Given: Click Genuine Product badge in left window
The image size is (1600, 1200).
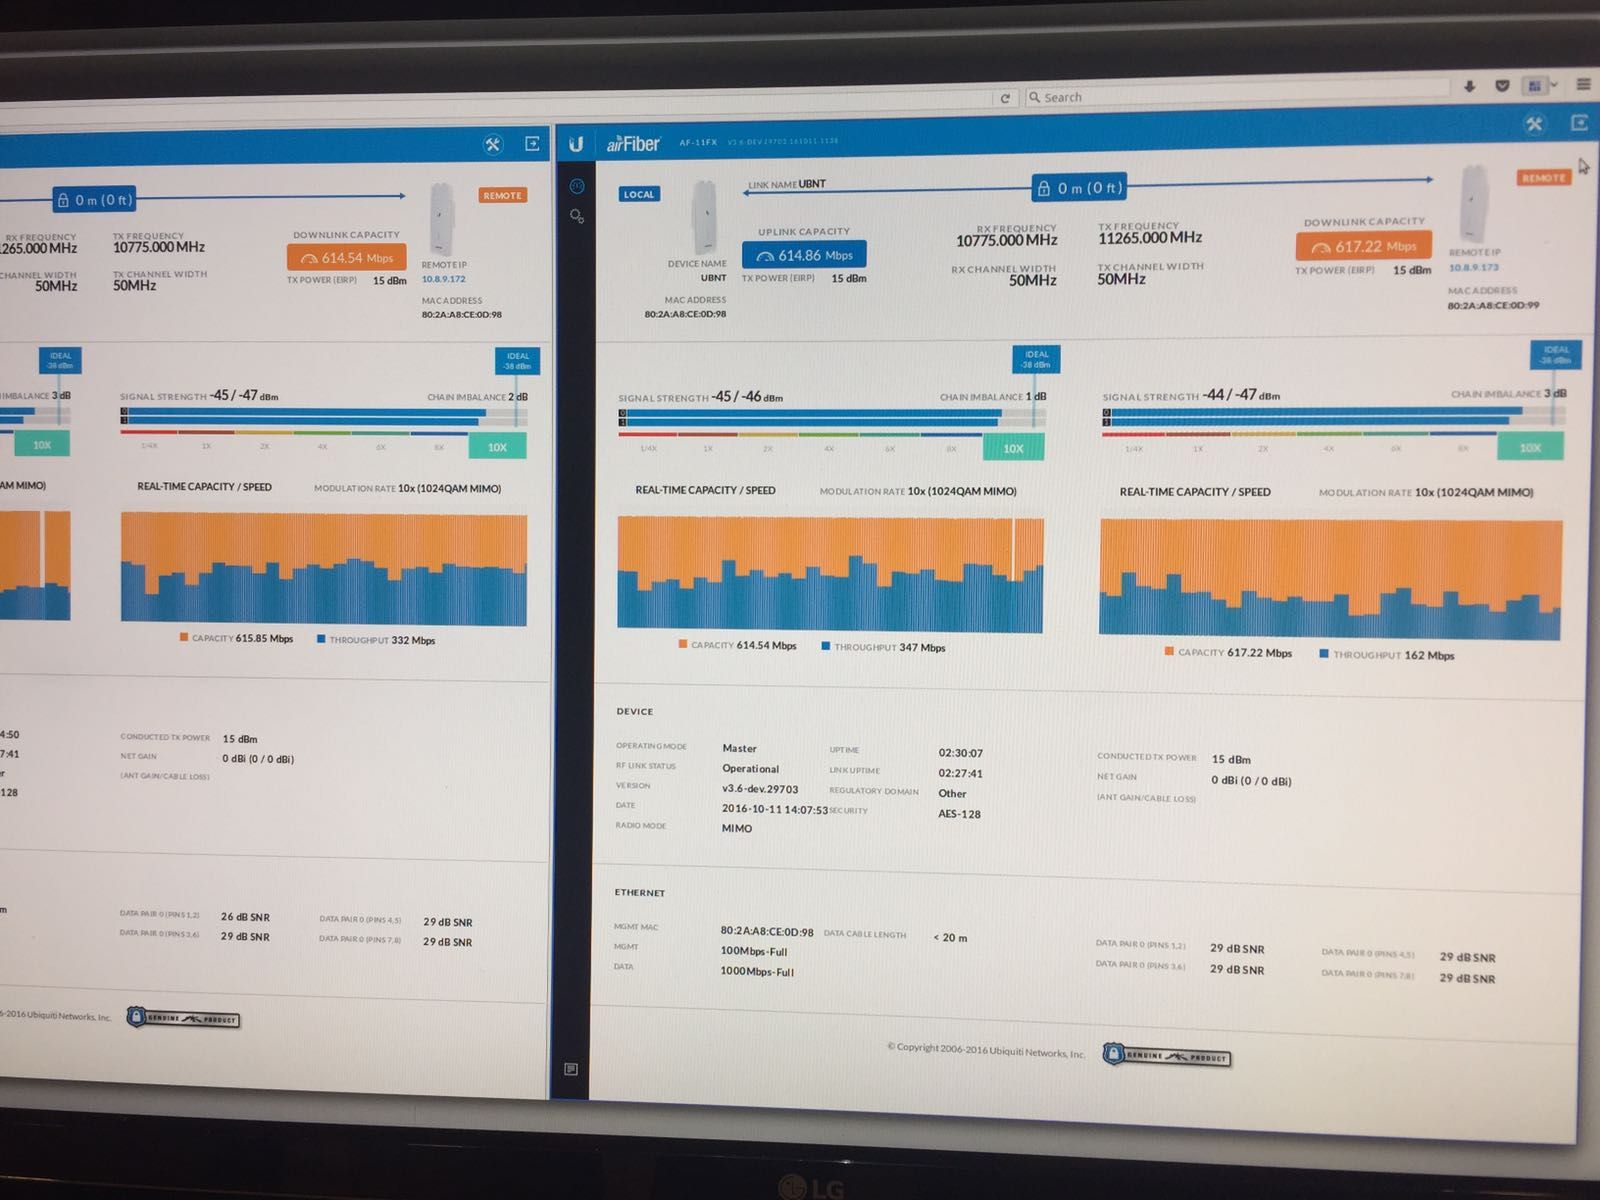Looking at the screenshot, I should (183, 1018).
